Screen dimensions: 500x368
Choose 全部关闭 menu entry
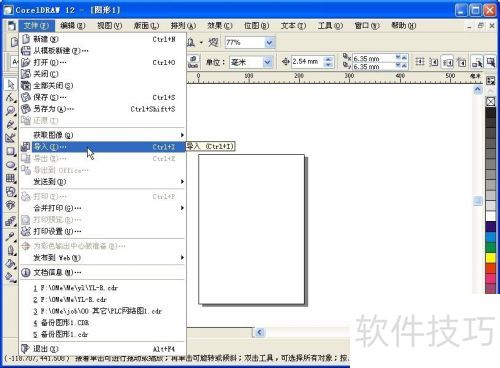click(x=103, y=86)
